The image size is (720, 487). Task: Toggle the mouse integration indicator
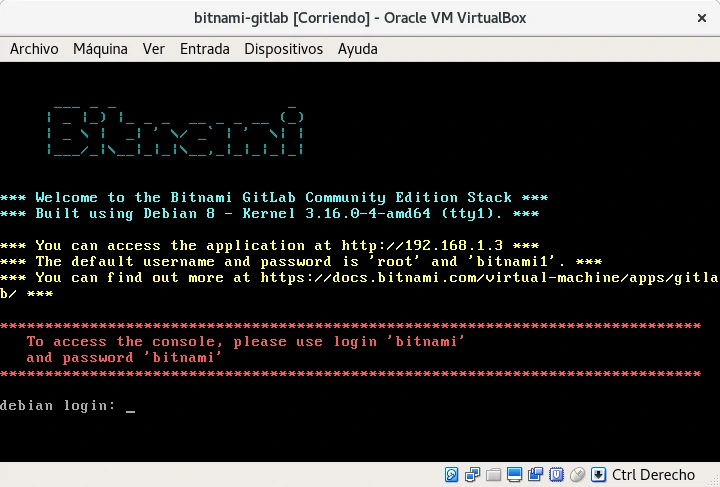click(578, 474)
